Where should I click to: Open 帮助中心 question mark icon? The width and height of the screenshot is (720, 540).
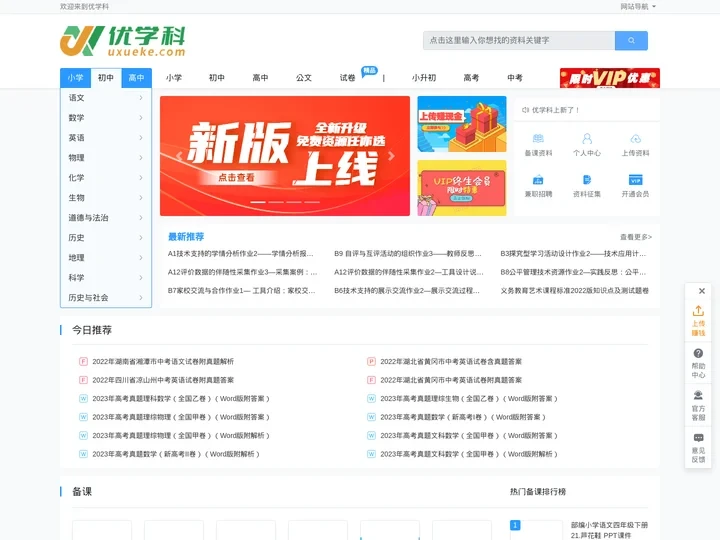coord(698,353)
